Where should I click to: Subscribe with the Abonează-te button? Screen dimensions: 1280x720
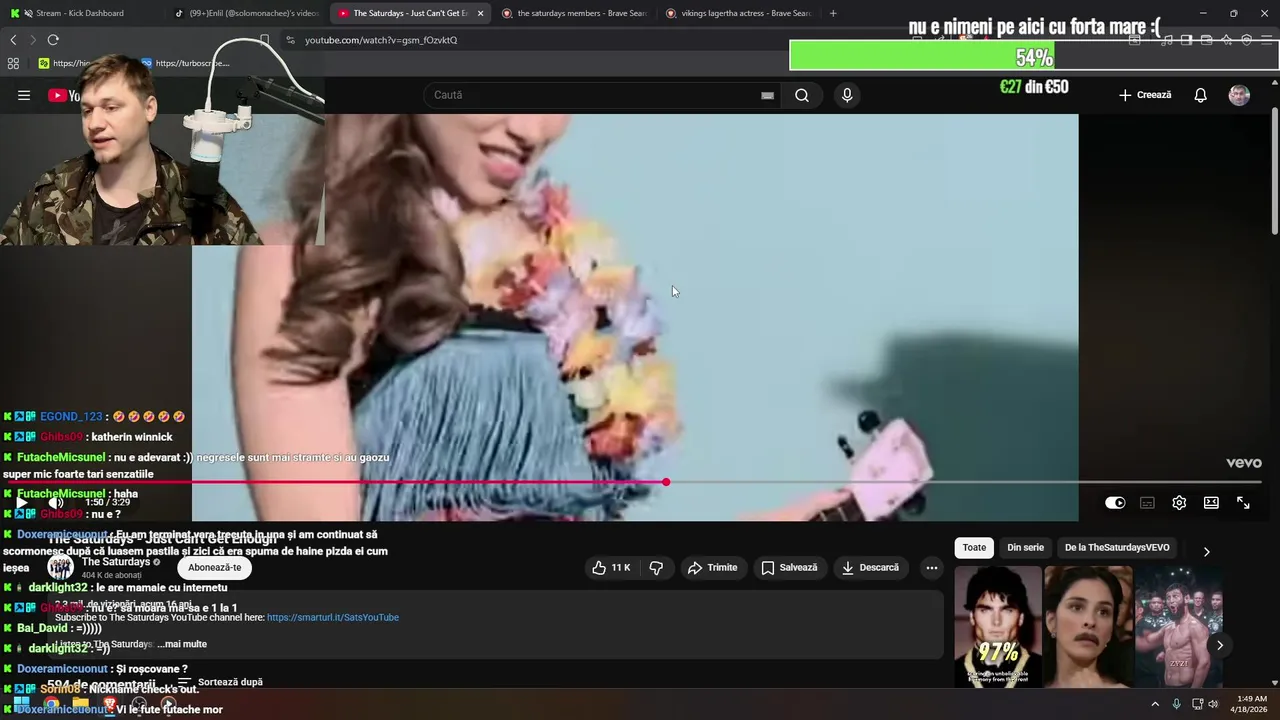[x=214, y=567]
